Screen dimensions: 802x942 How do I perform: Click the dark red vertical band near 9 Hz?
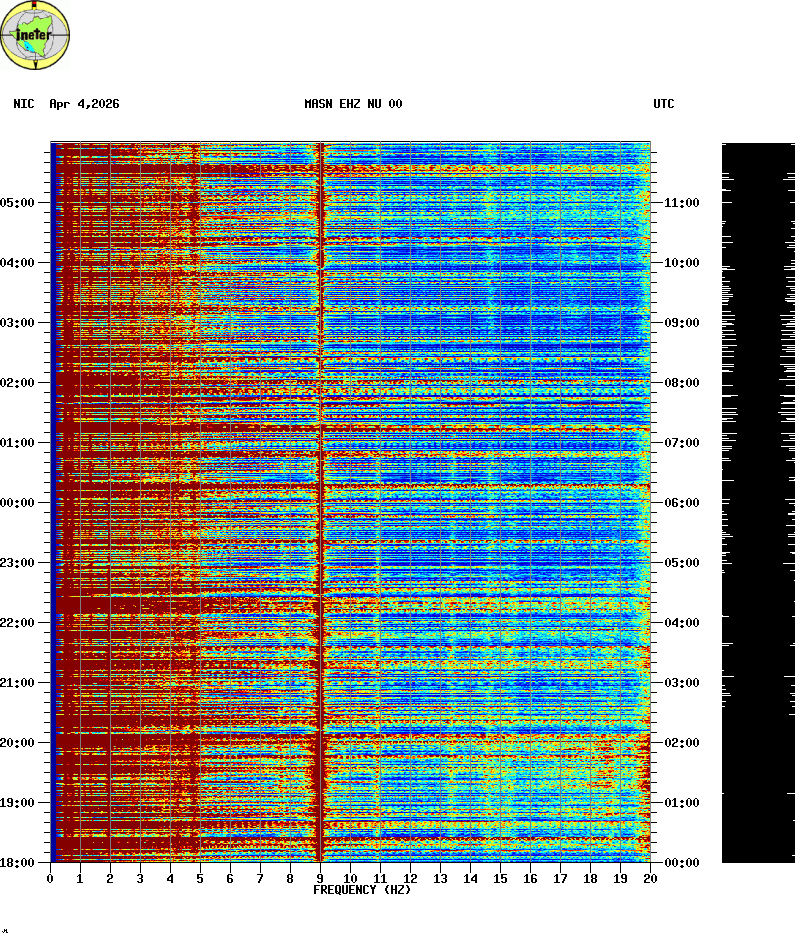point(319,500)
